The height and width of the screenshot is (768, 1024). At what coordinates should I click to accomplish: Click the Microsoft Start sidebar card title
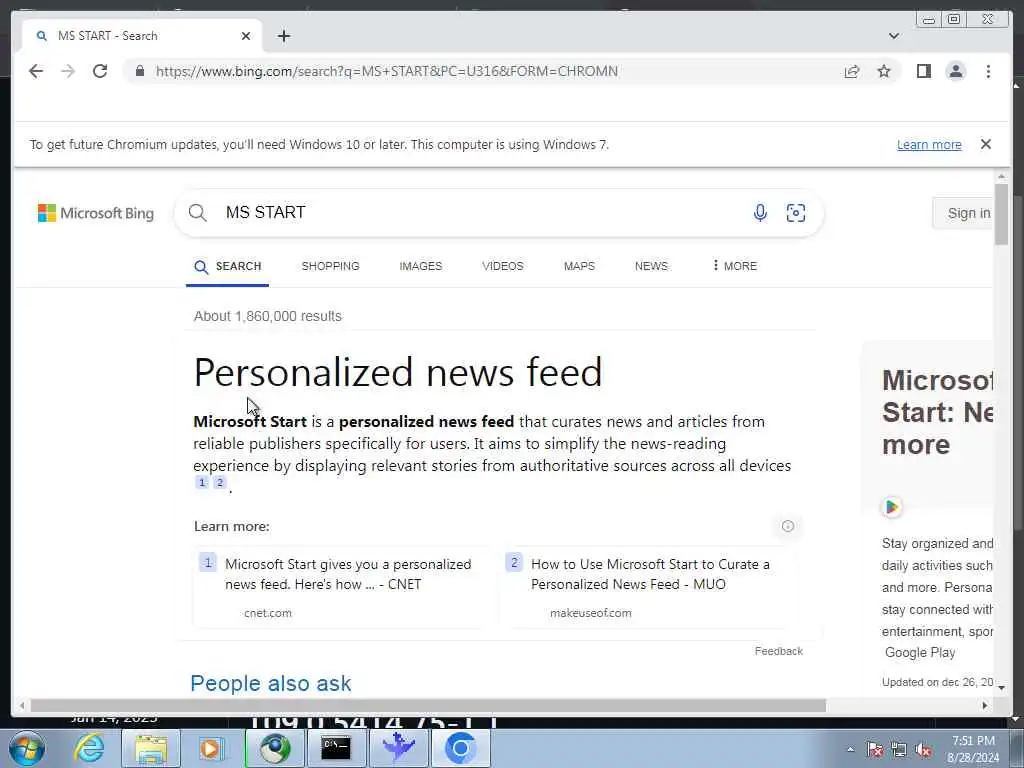[938, 413]
